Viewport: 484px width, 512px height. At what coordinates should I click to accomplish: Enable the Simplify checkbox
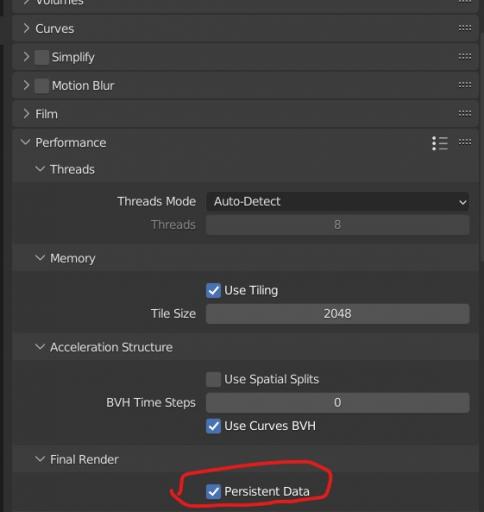click(x=42, y=57)
